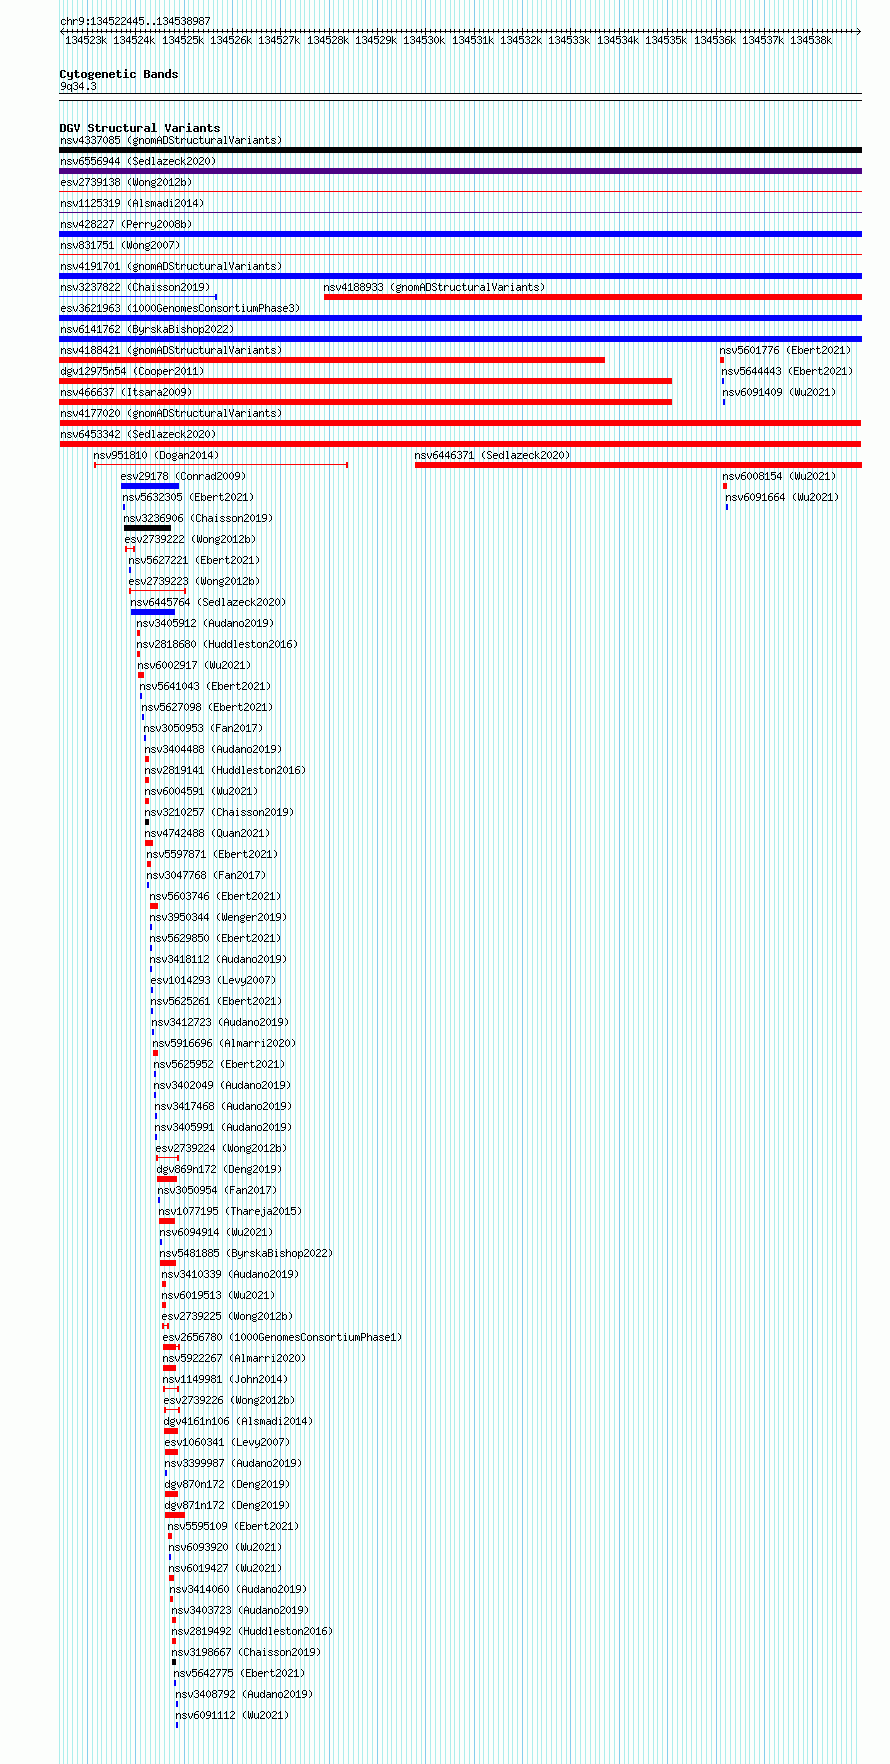Click nsv5595109 (Ebert2021) label
Viewport: 890px width, 1764px height.
click(x=234, y=1527)
